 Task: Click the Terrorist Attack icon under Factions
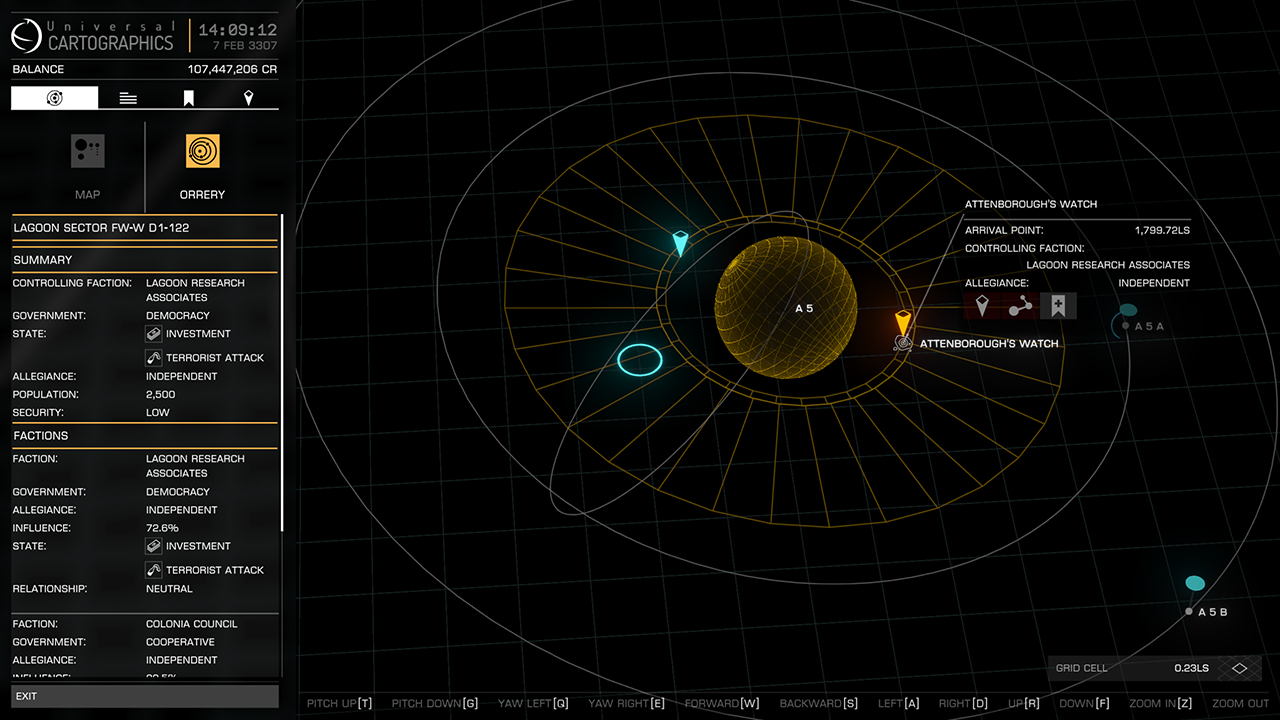pos(154,570)
